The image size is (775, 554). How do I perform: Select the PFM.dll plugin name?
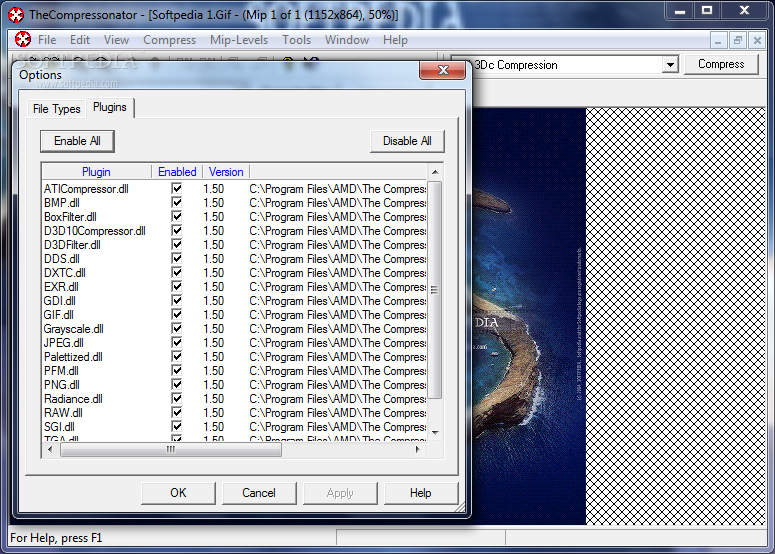click(61, 371)
